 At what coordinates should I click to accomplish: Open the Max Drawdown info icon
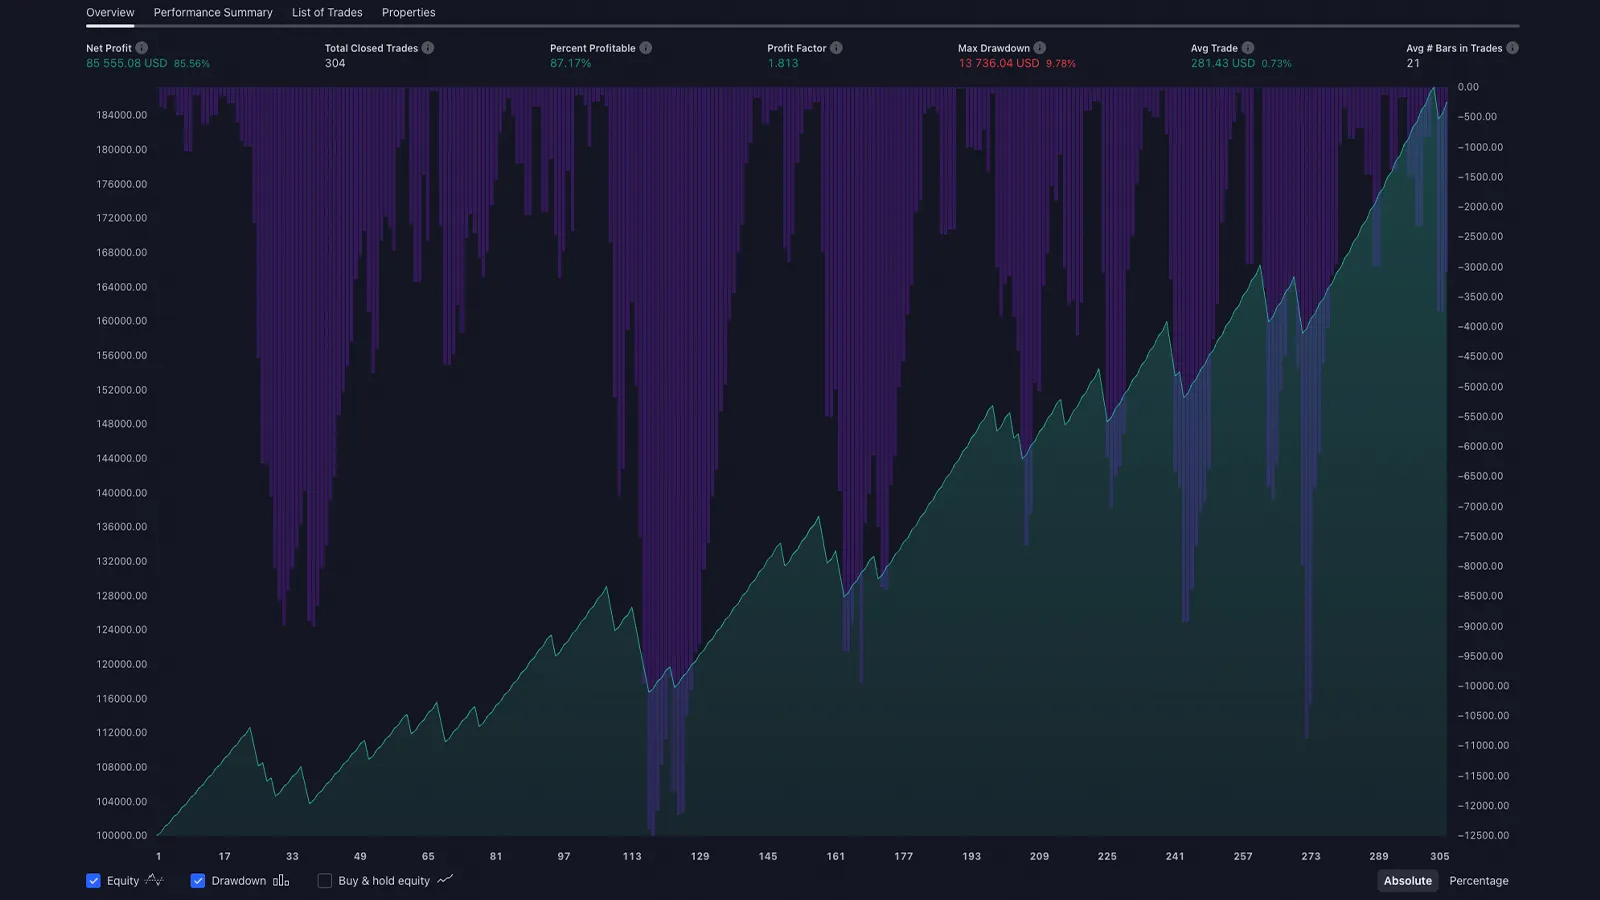coord(1040,47)
